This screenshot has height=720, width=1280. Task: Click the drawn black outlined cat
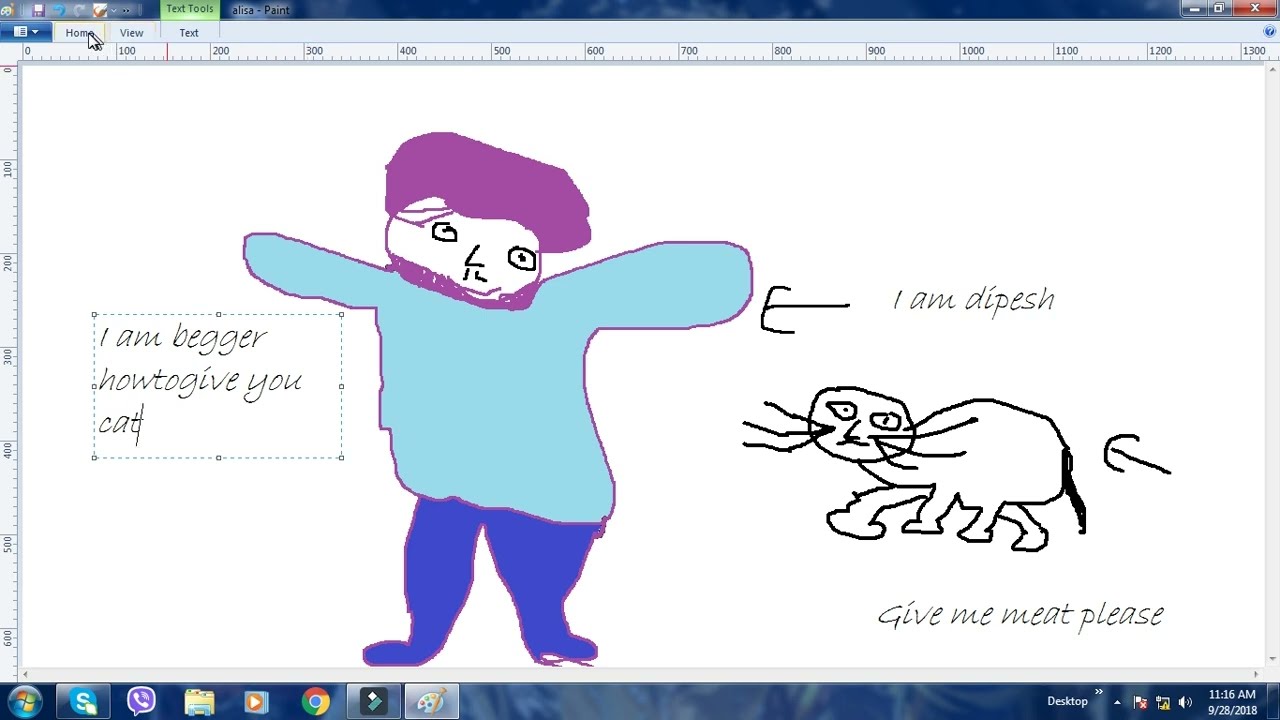point(915,468)
